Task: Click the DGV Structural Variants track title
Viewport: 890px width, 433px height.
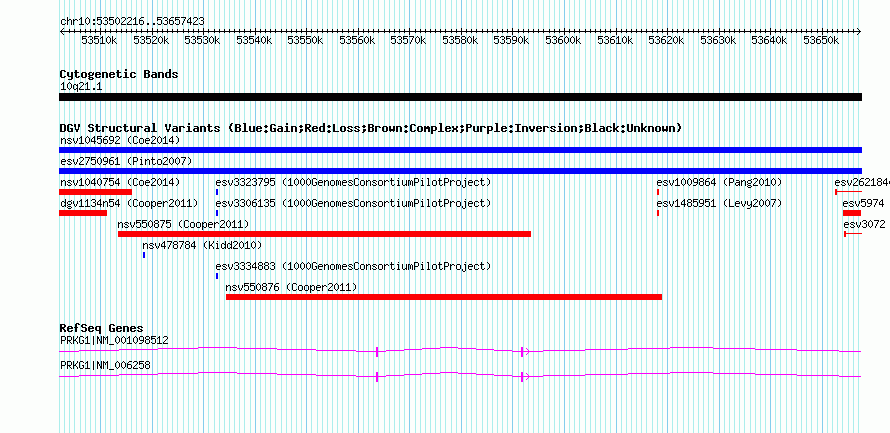Action: pyautogui.click(x=371, y=128)
